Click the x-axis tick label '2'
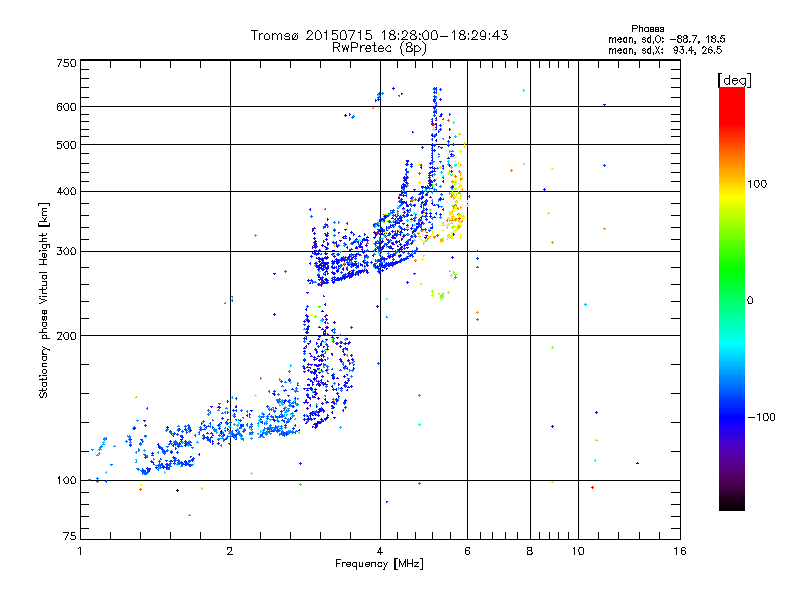800x600 pixels. click(x=230, y=551)
